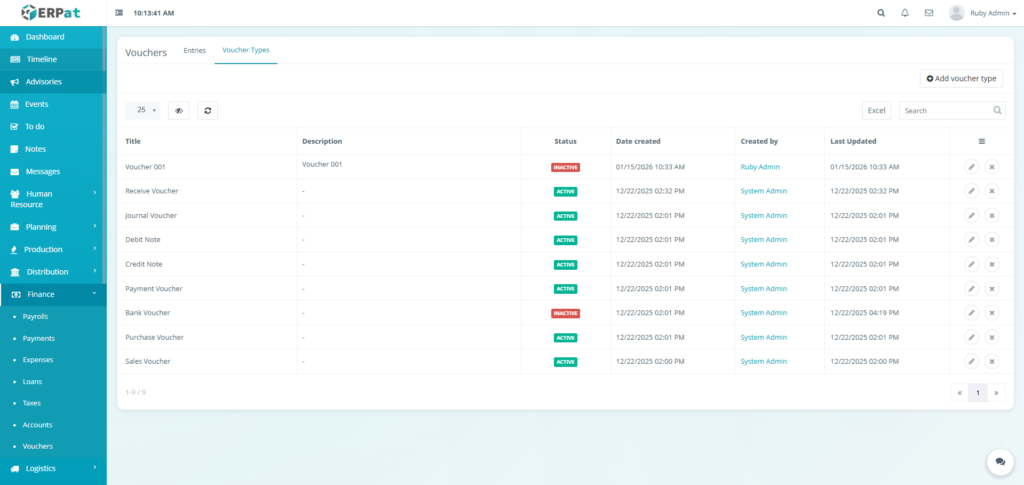Toggle the INACTIVE status badge of Bank Voucher
This screenshot has width=1024, height=485.
(x=565, y=313)
